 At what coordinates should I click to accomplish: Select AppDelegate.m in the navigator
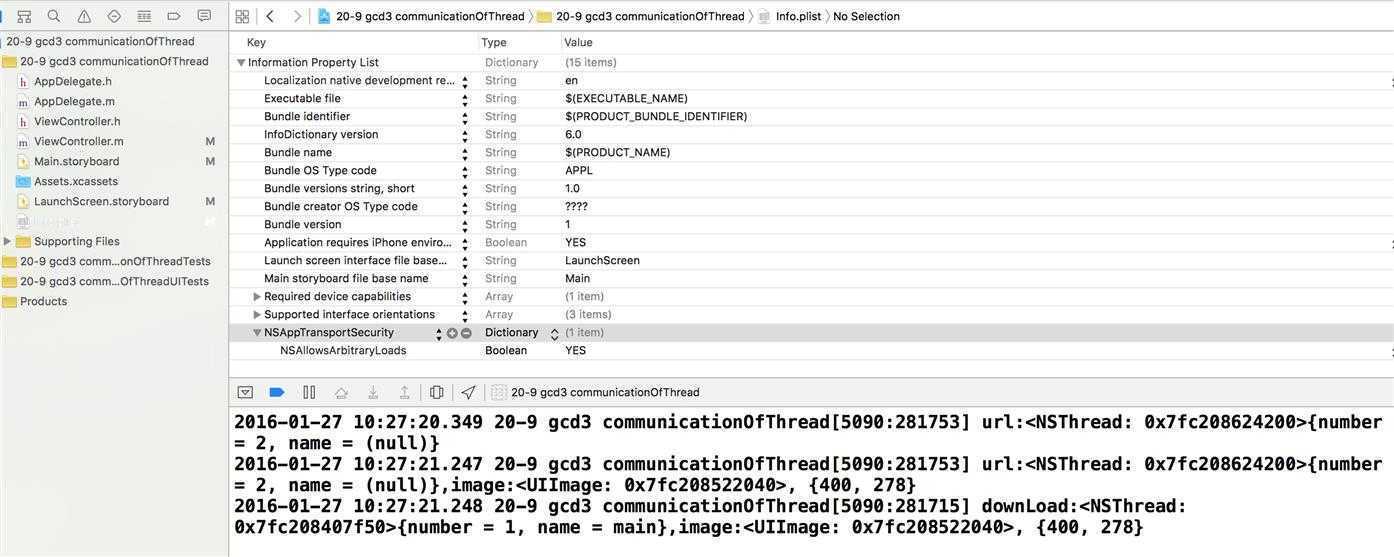74,101
